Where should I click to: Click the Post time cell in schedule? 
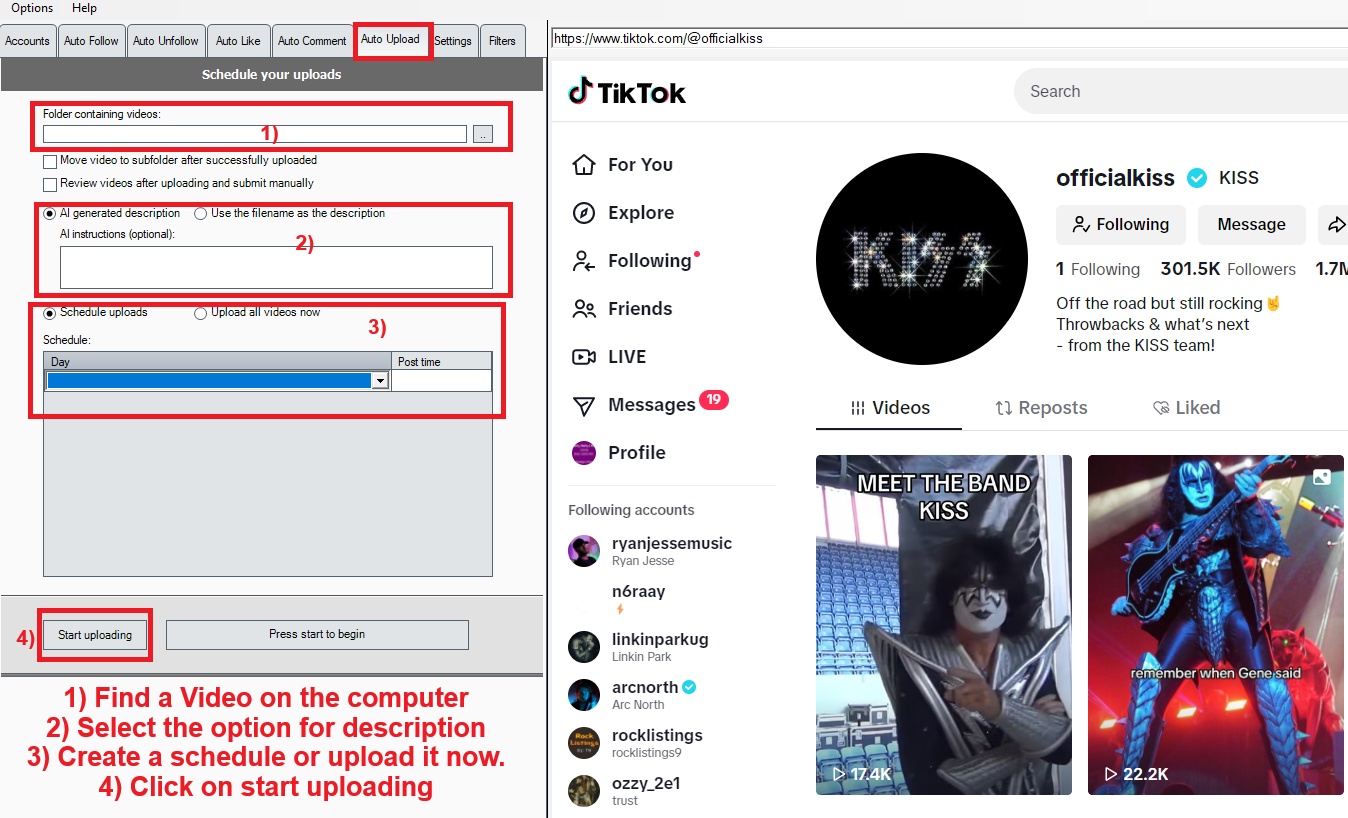pos(441,381)
